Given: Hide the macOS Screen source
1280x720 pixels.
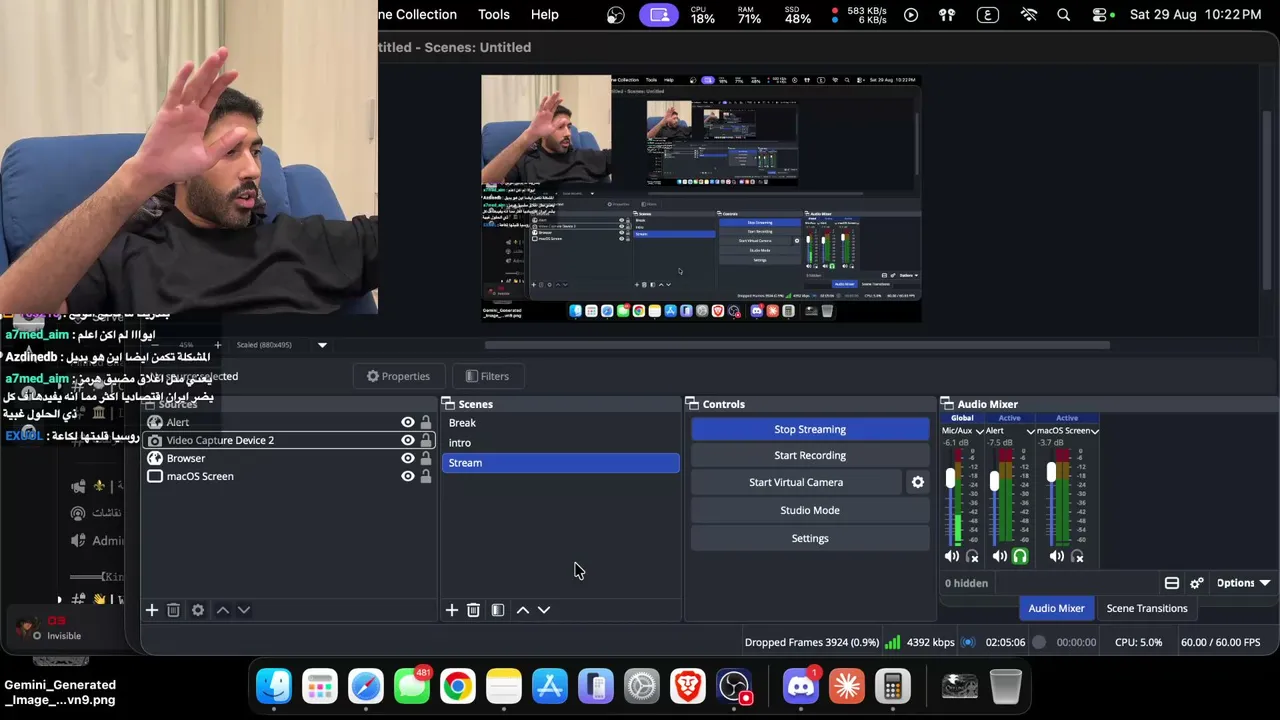Looking at the screenshot, I should [x=407, y=477].
